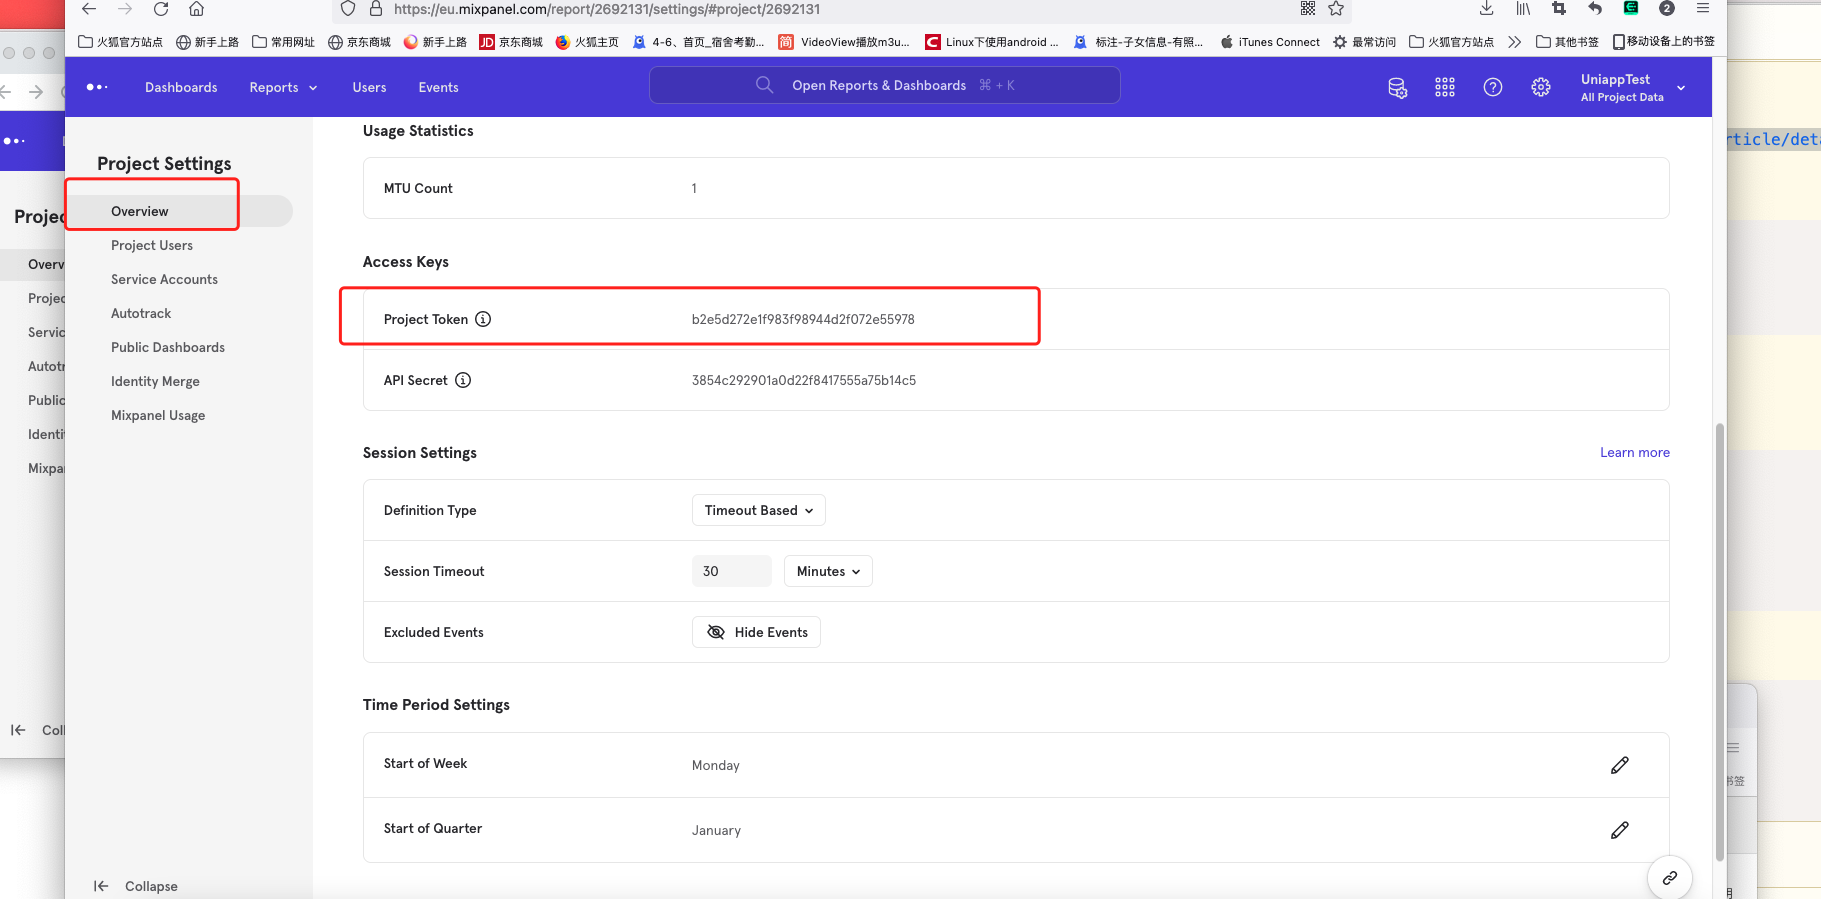Open Dashboards in the top navigation
The height and width of the screenshot is (899, 1821).
(181, 87)
